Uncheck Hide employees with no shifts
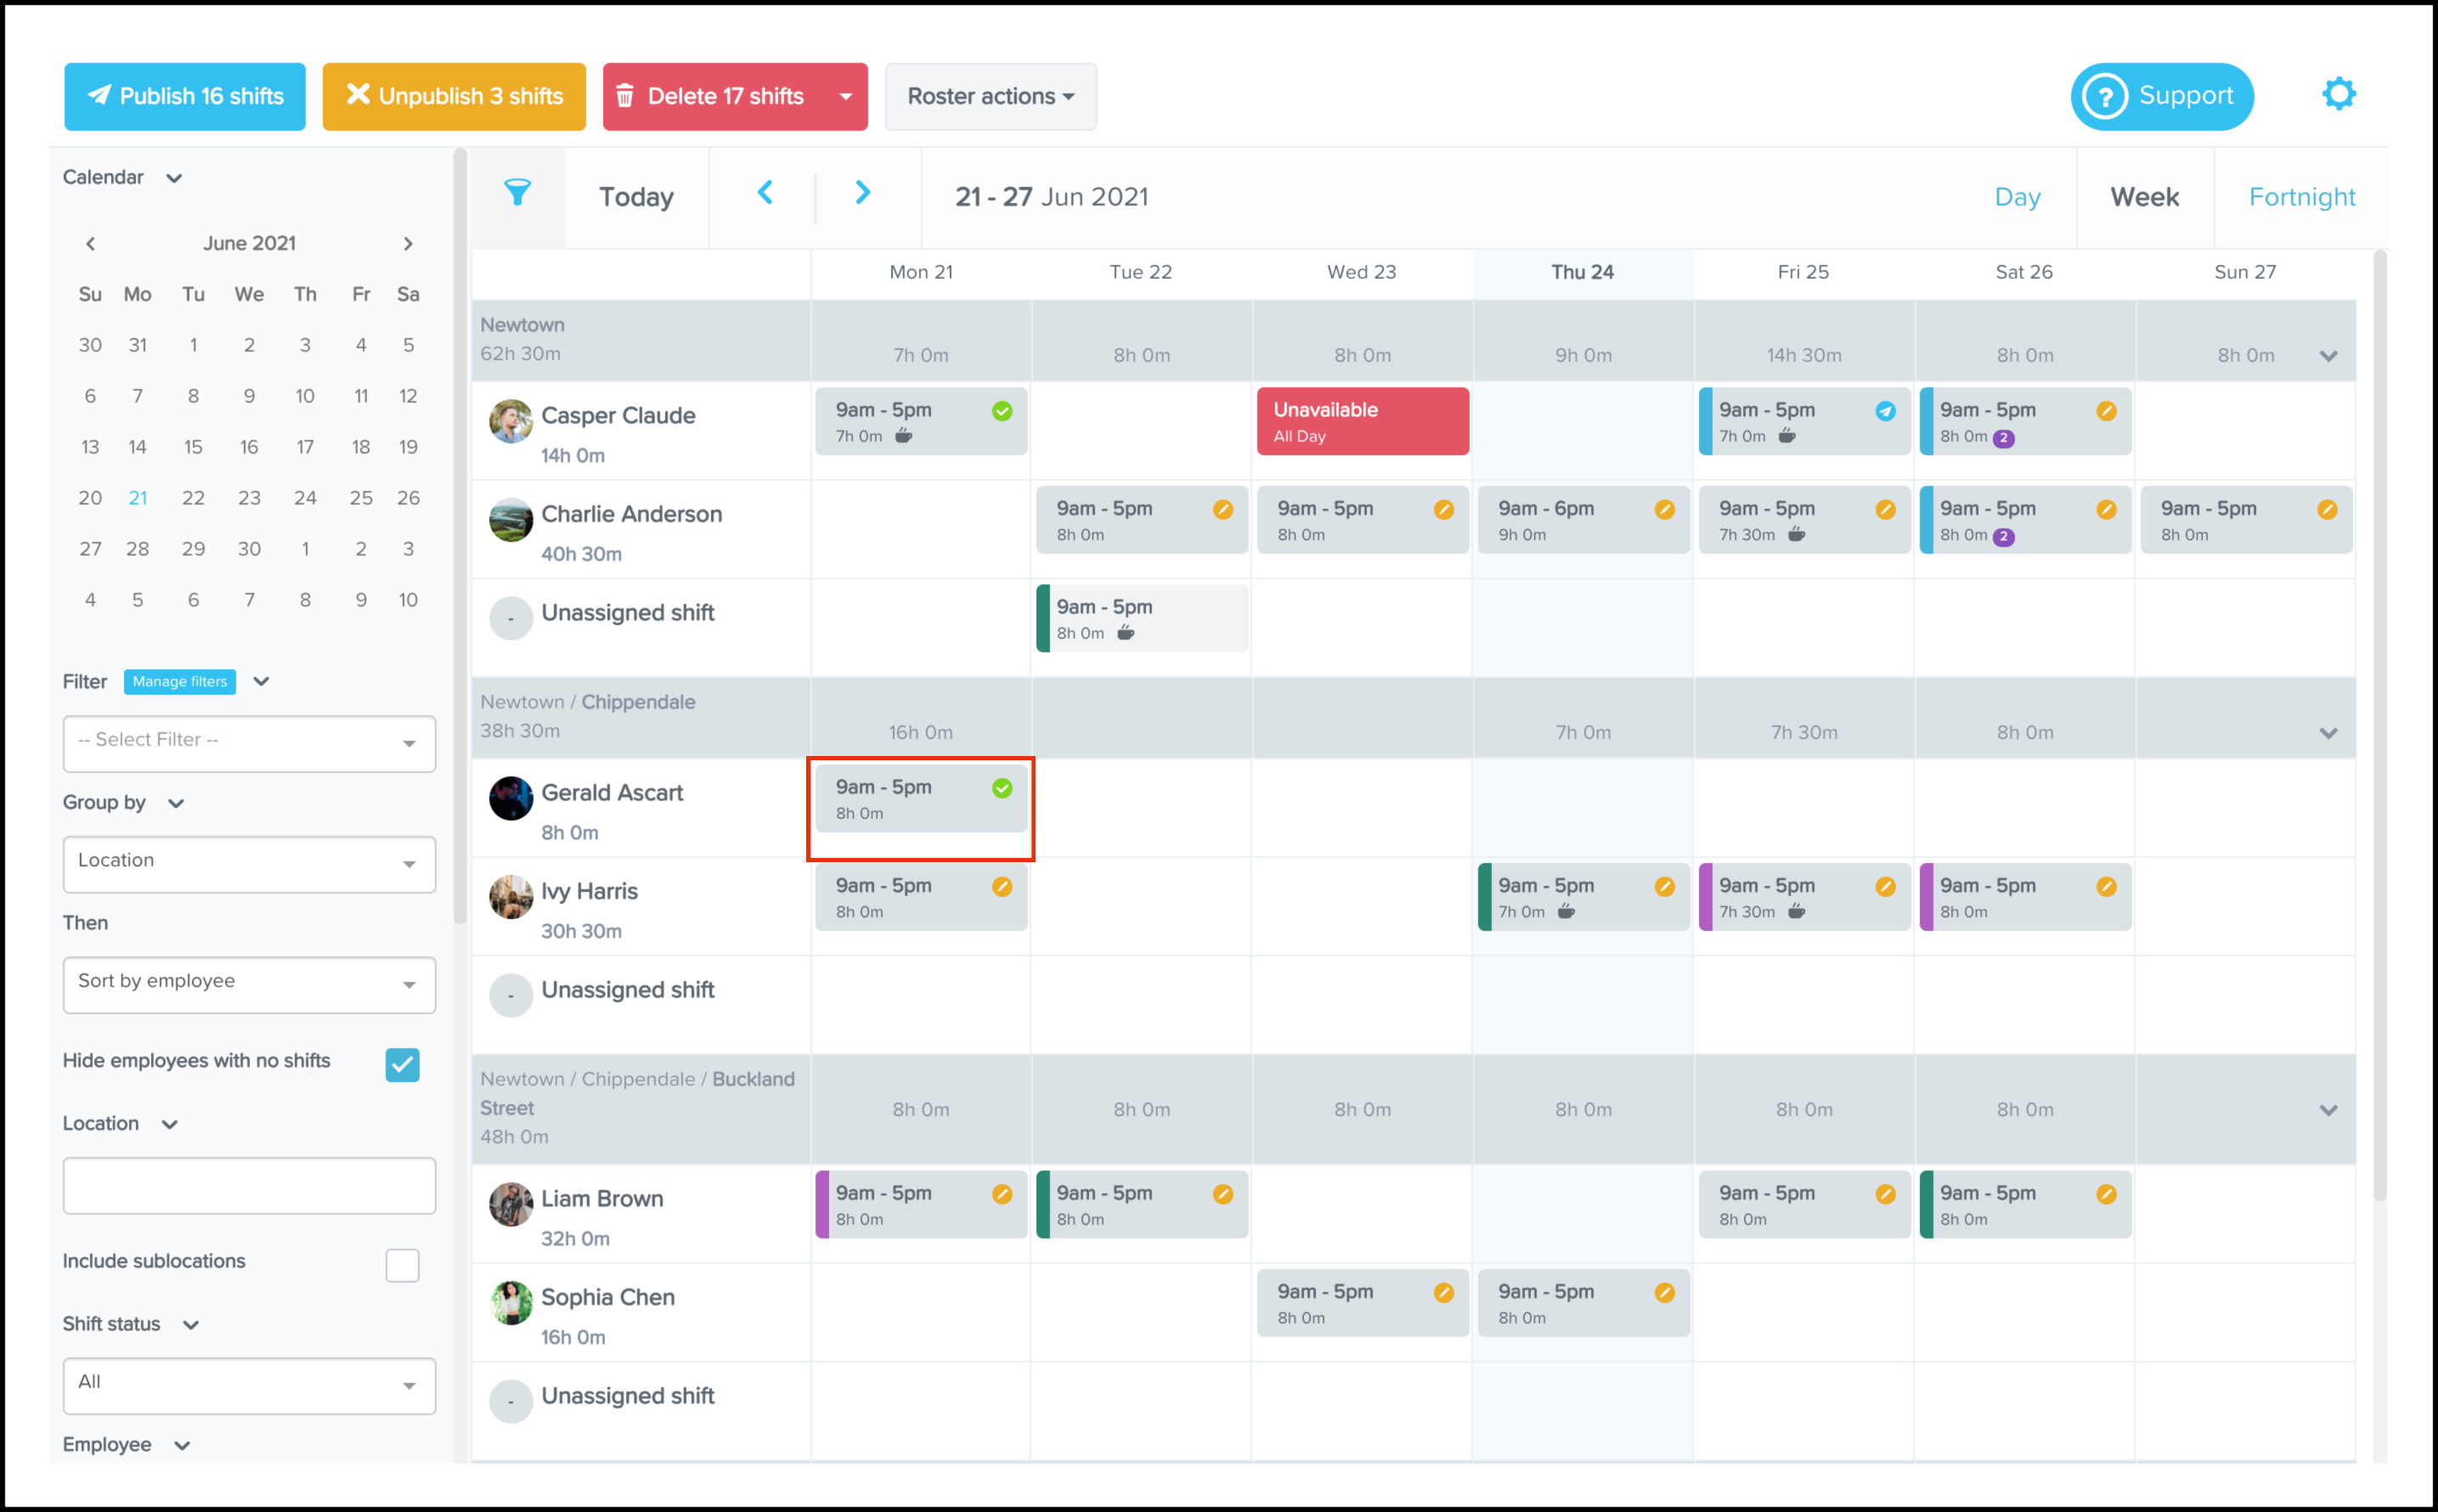This screenshot has height=1512, width=2438. click(x=402, y=1064)
